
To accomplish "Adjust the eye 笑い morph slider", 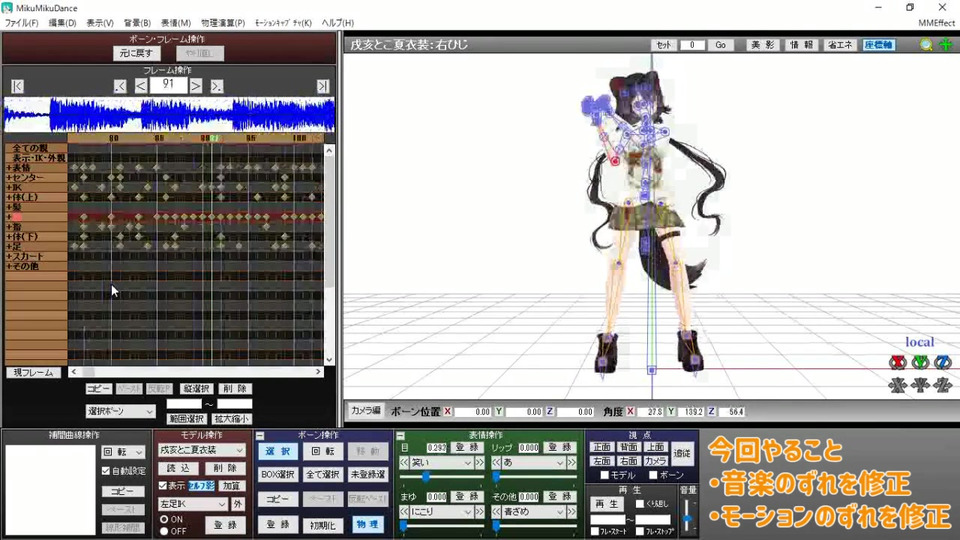I will [x=442, y=476].
